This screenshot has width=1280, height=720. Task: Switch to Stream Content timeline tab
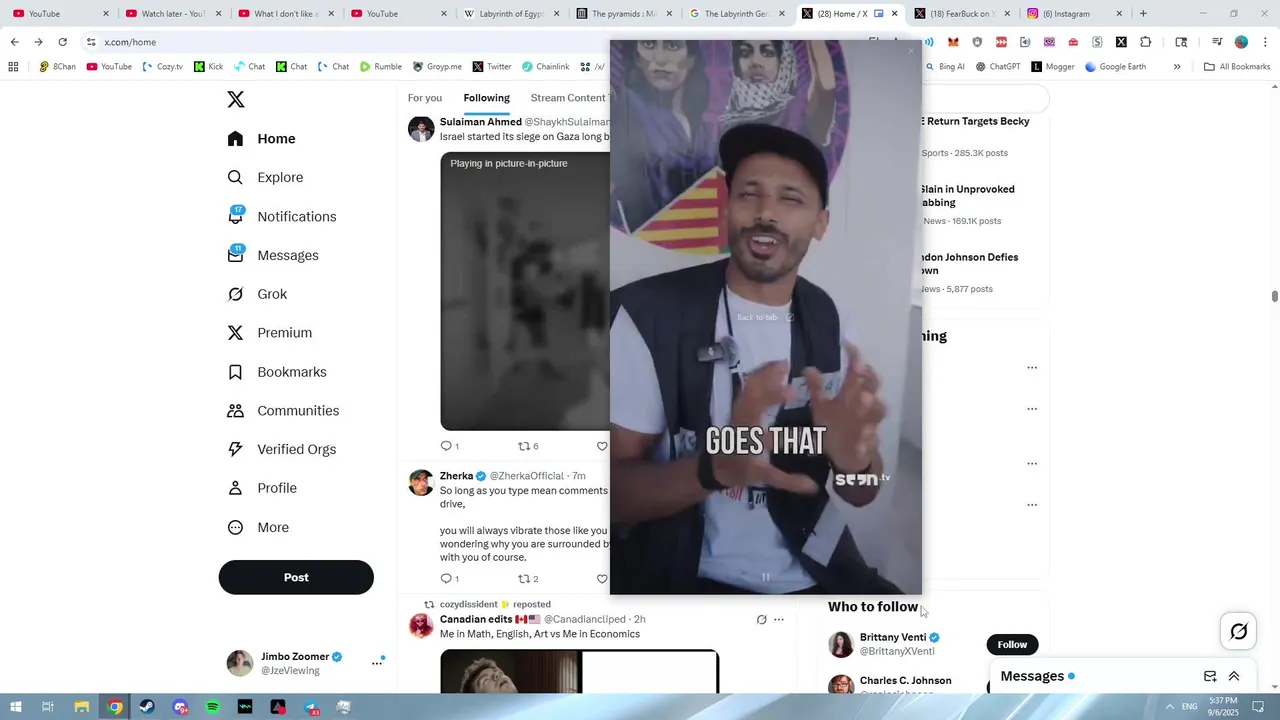click(x=568, y=98)
